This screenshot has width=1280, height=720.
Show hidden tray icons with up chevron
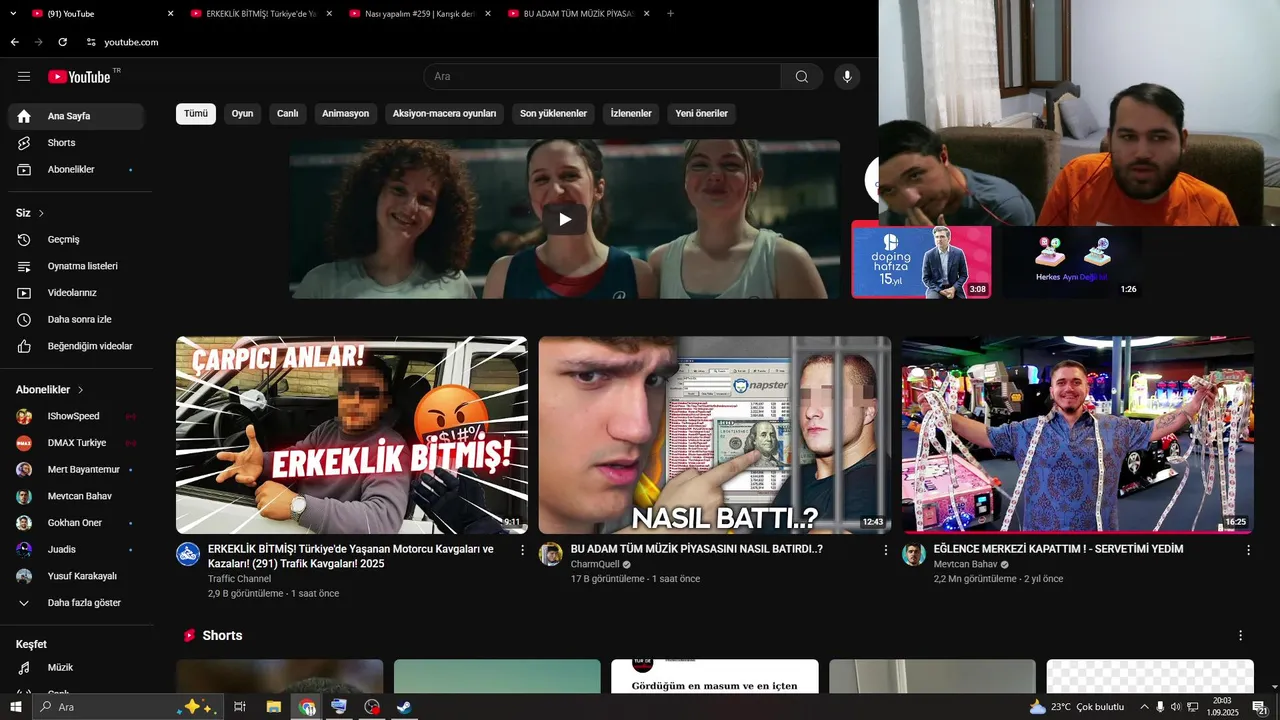coord(1145,707)
